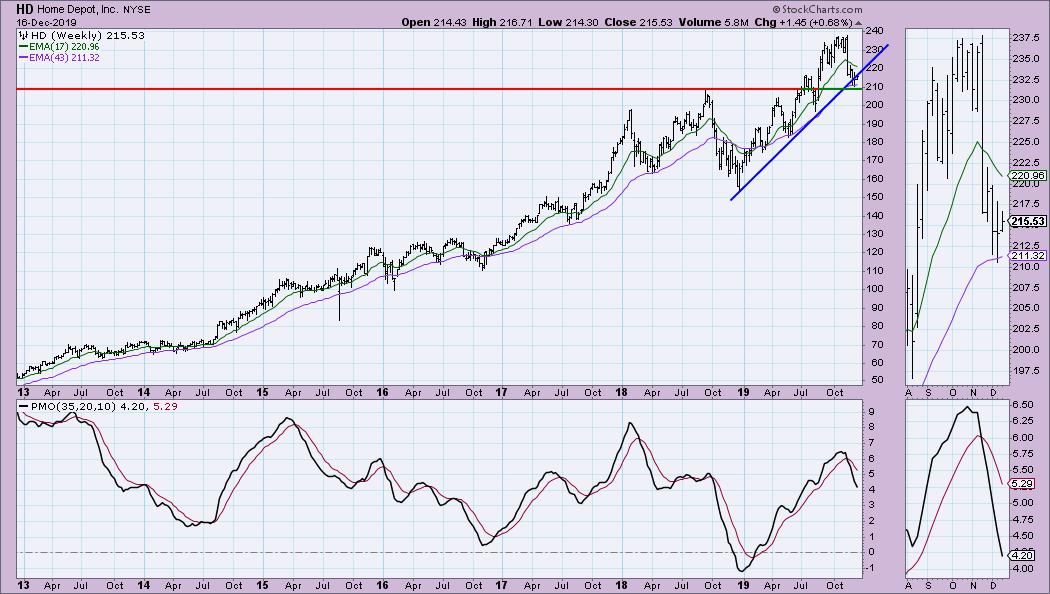Click the 240 label on the price axis
This screenshot has width=1050, height=594.
coord(873,31)
